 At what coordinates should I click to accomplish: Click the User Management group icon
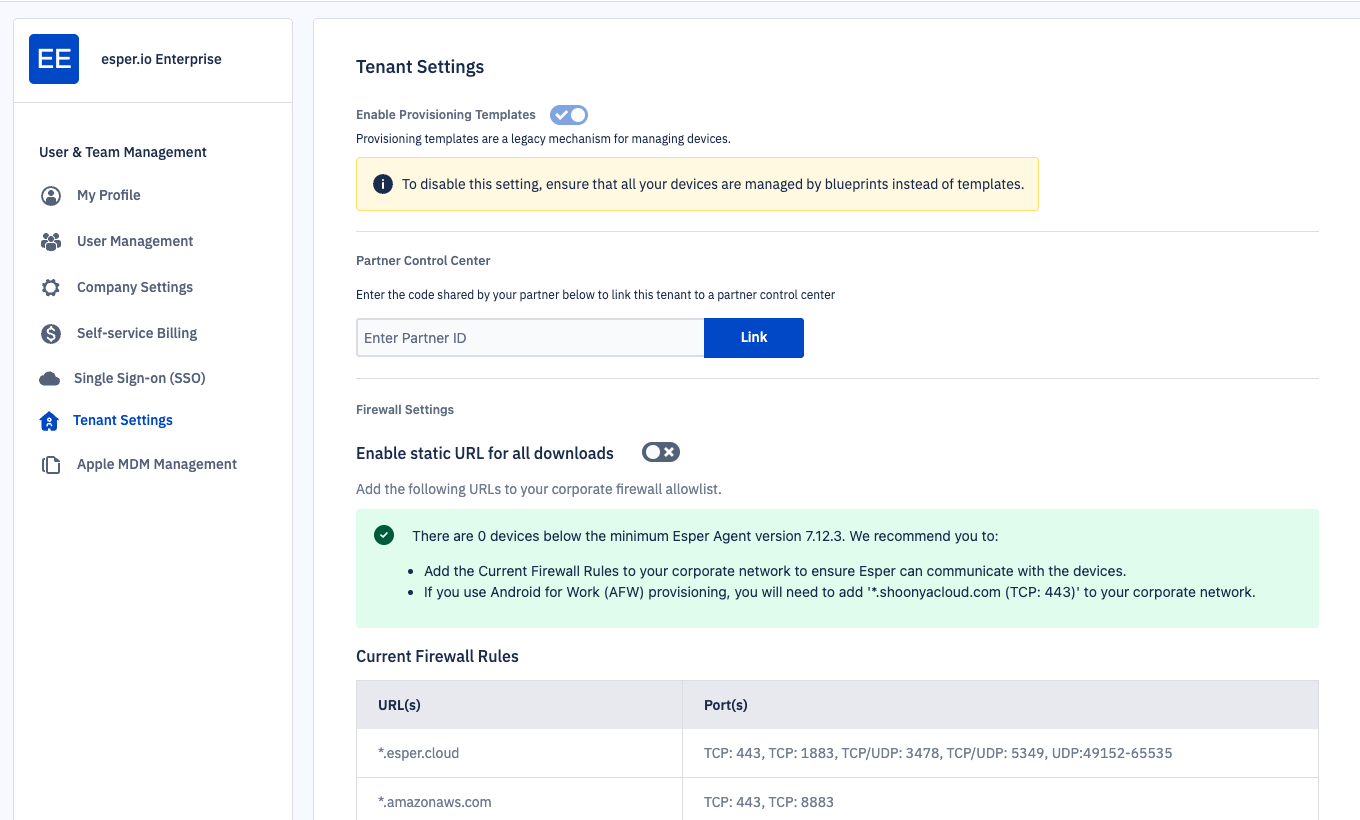tap(50, 241)
